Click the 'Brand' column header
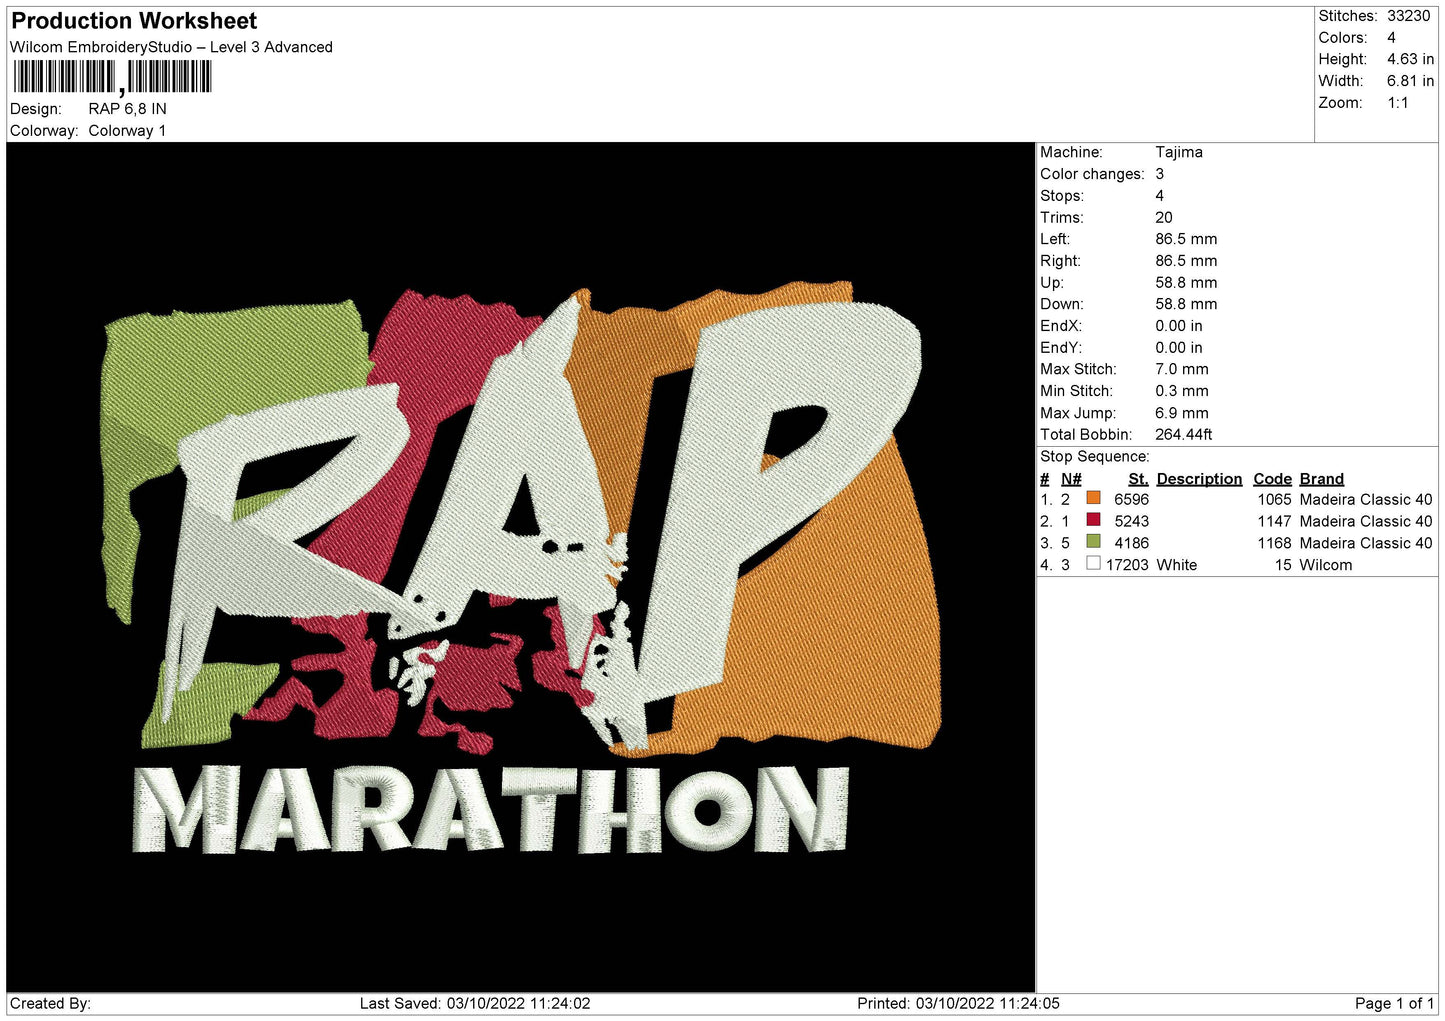1445x1021 pixels. tap(1322, 479)
